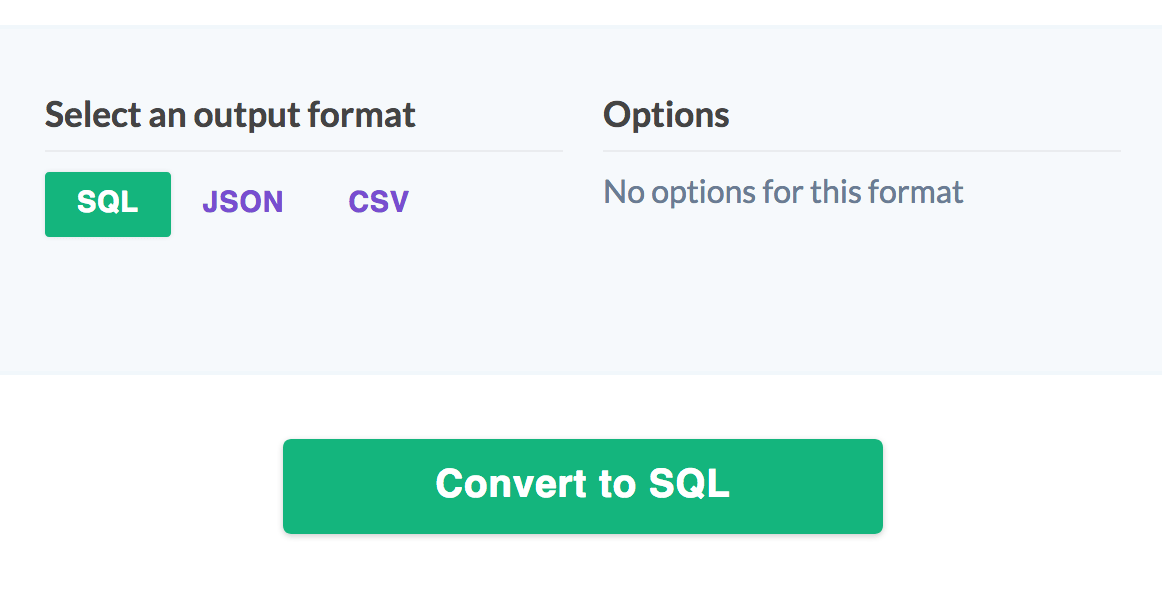
Task: Confirm conversion with the SQL button
Action: pos(583,486)
